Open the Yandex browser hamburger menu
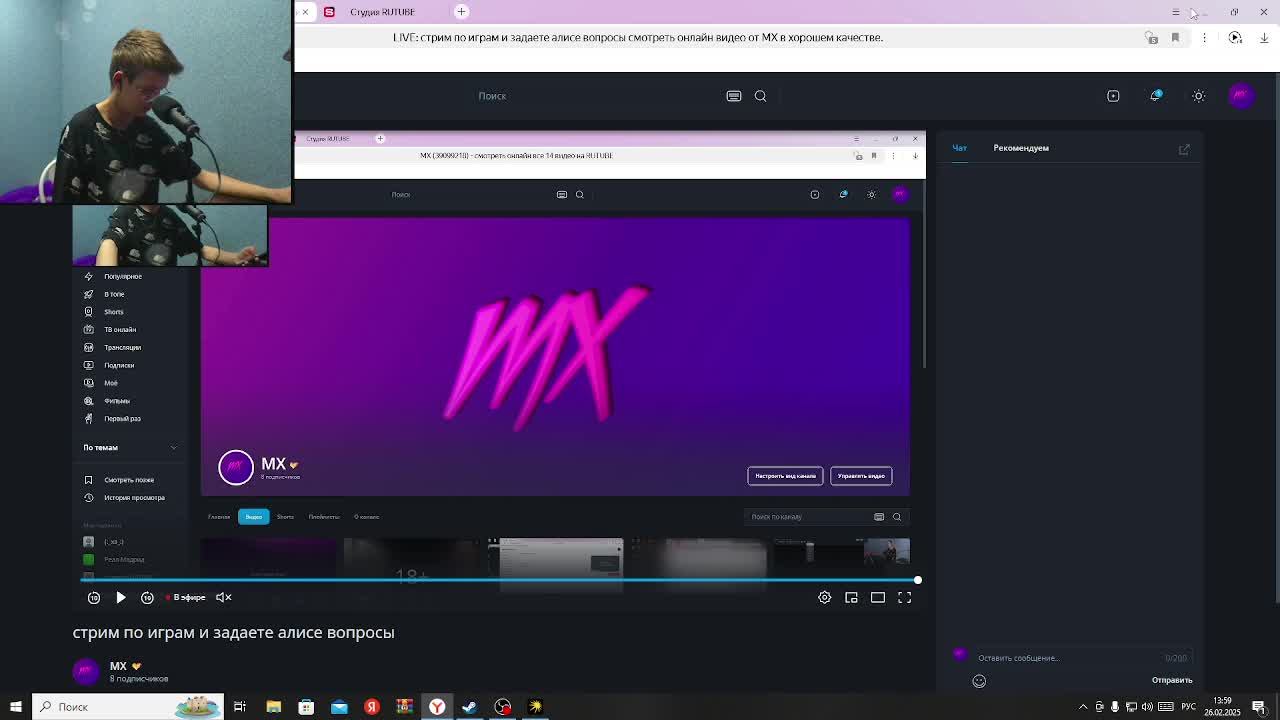Image resolution: width=1280 pixels, height=720 pixels. (1175, 11)
